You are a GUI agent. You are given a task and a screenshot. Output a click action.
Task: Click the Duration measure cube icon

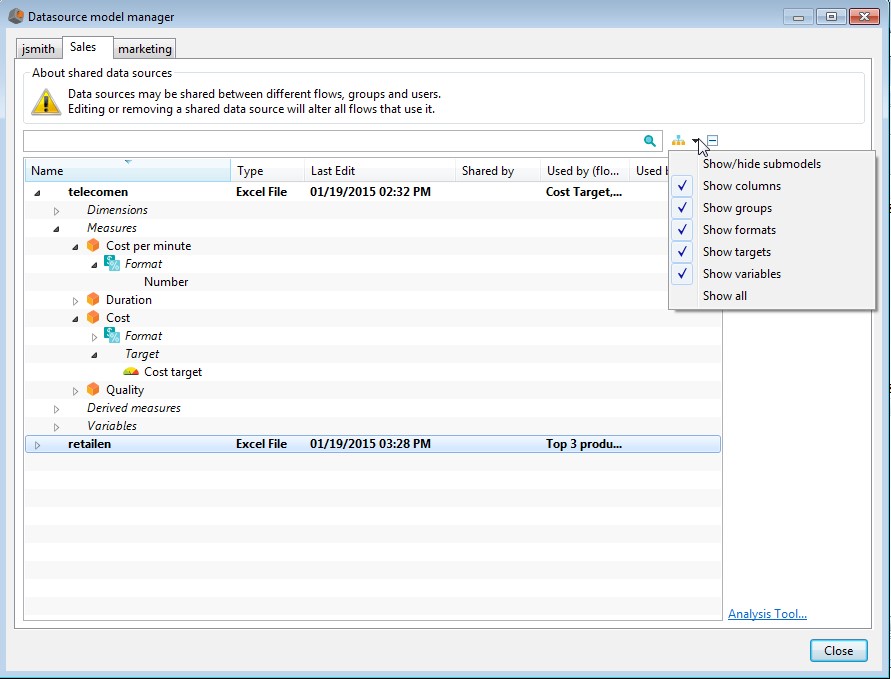click(93, 299)
